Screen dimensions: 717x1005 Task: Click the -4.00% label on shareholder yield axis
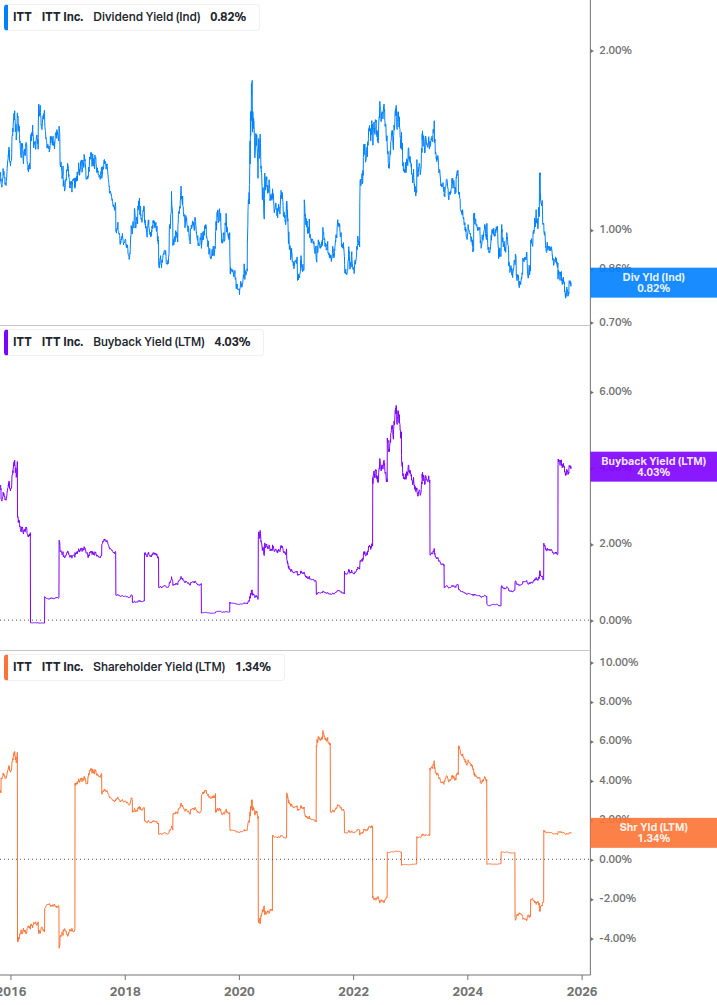[x=615, y=938]
